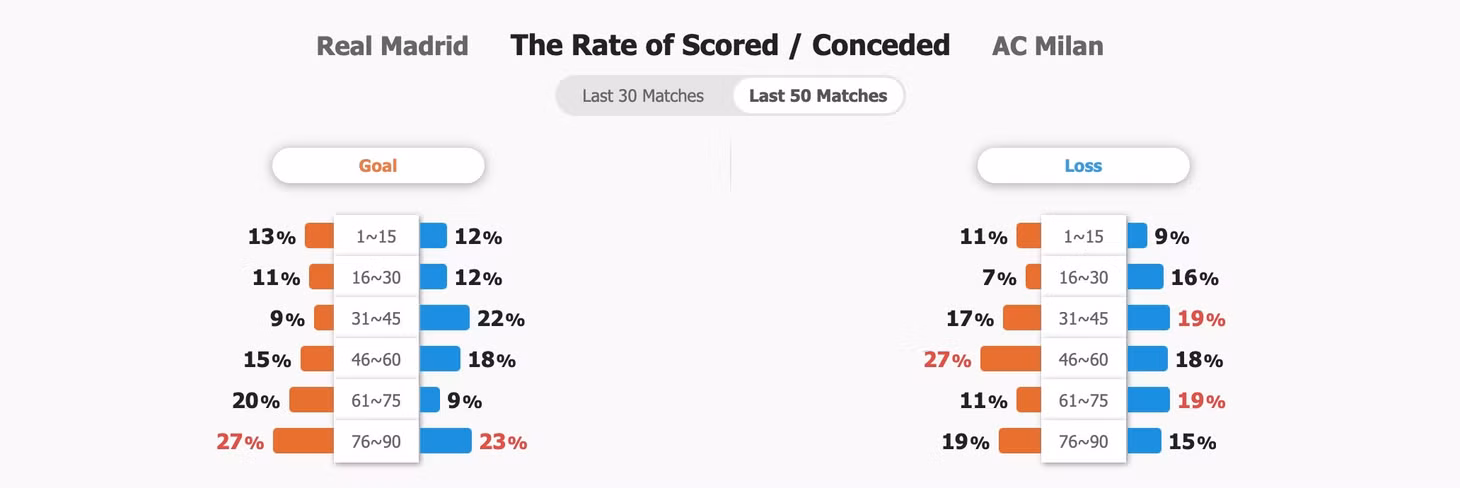The height and width of the screenshot is (488, 1460).
Task: Click the Loss 16~30 interval label
Action: 1084,277
